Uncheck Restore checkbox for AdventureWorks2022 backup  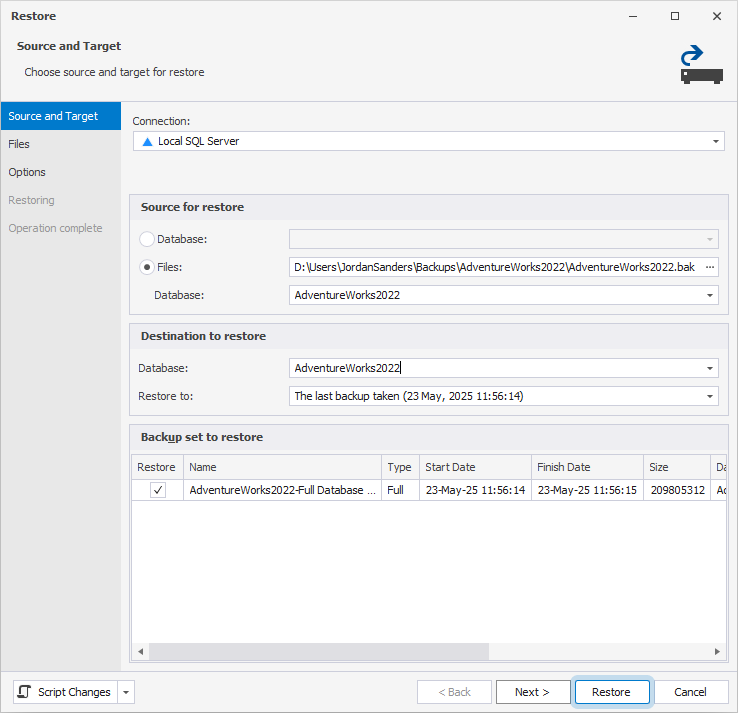(158, 490)
